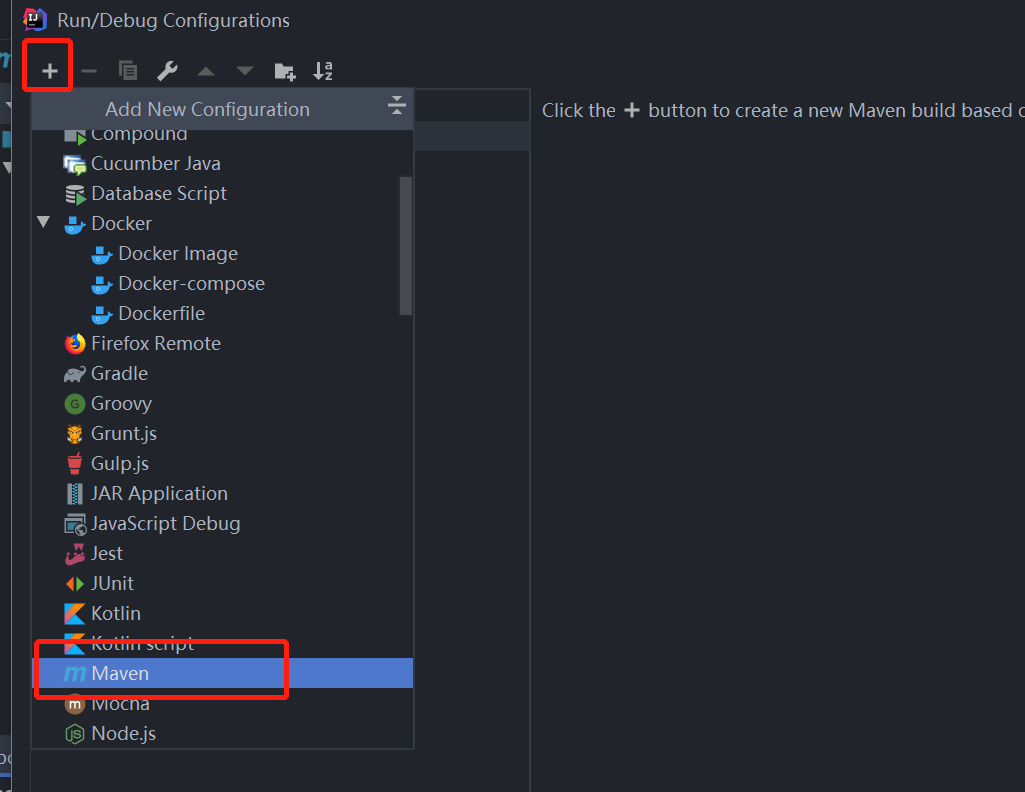1025x792 pixels.
Task: Click the Jest icon
Action: 75,554
